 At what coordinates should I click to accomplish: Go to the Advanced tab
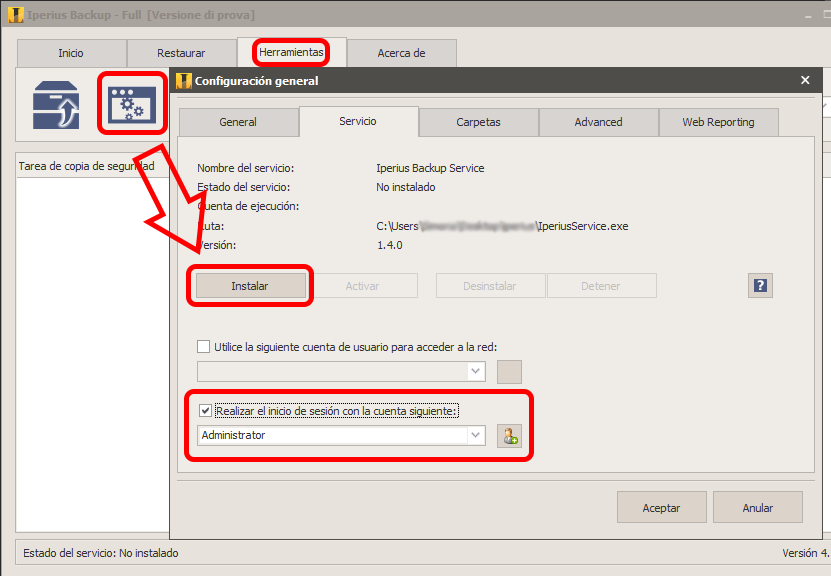(598, 122)
